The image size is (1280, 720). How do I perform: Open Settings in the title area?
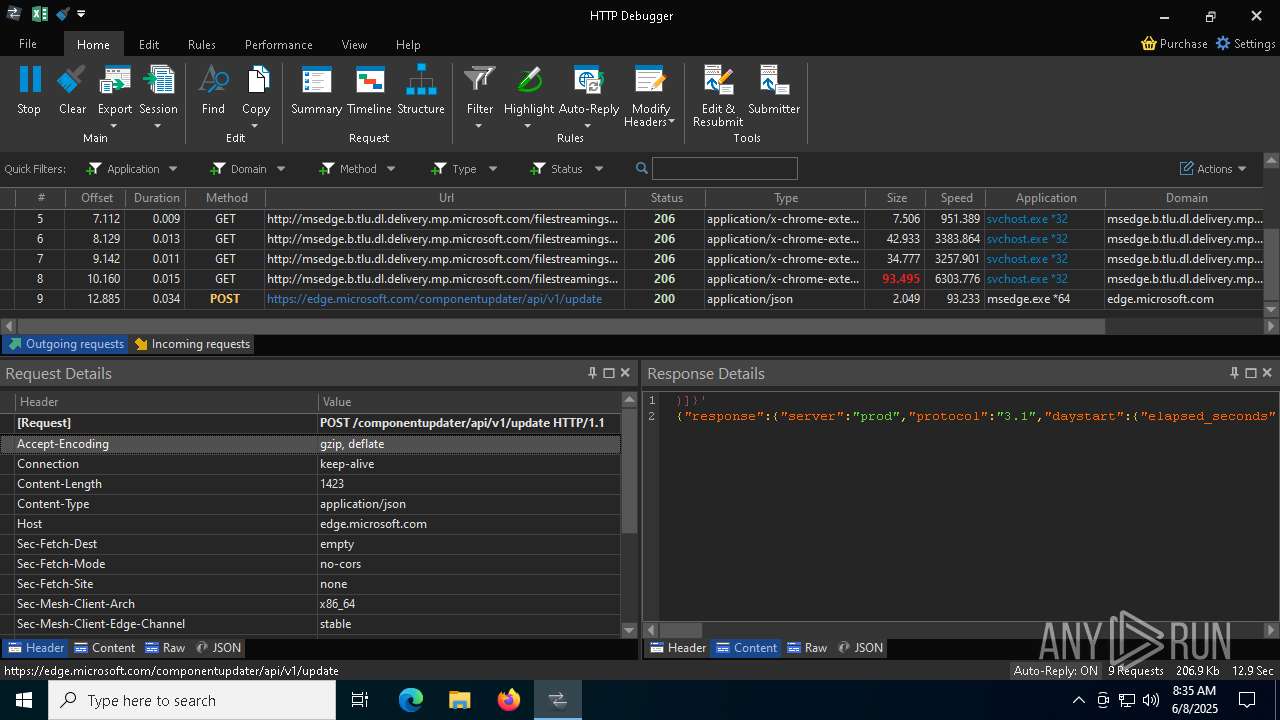[x=1245, y=44]
